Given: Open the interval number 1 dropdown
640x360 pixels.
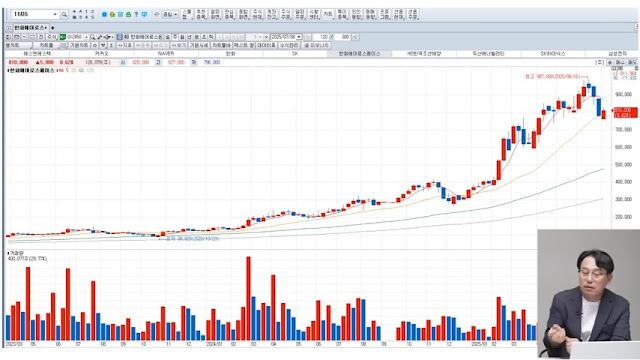Looking at the screenshot, I should coord(260,37).
